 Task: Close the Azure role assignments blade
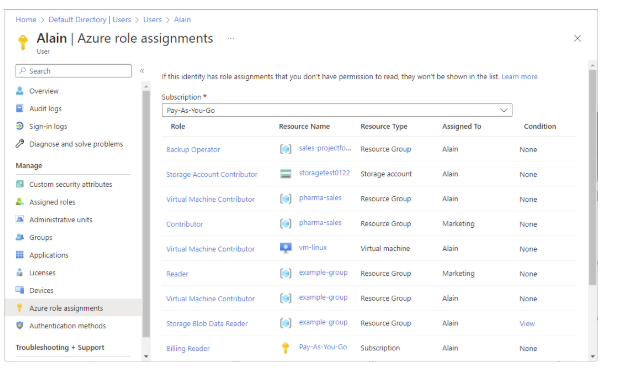click(x=577, y=38)
